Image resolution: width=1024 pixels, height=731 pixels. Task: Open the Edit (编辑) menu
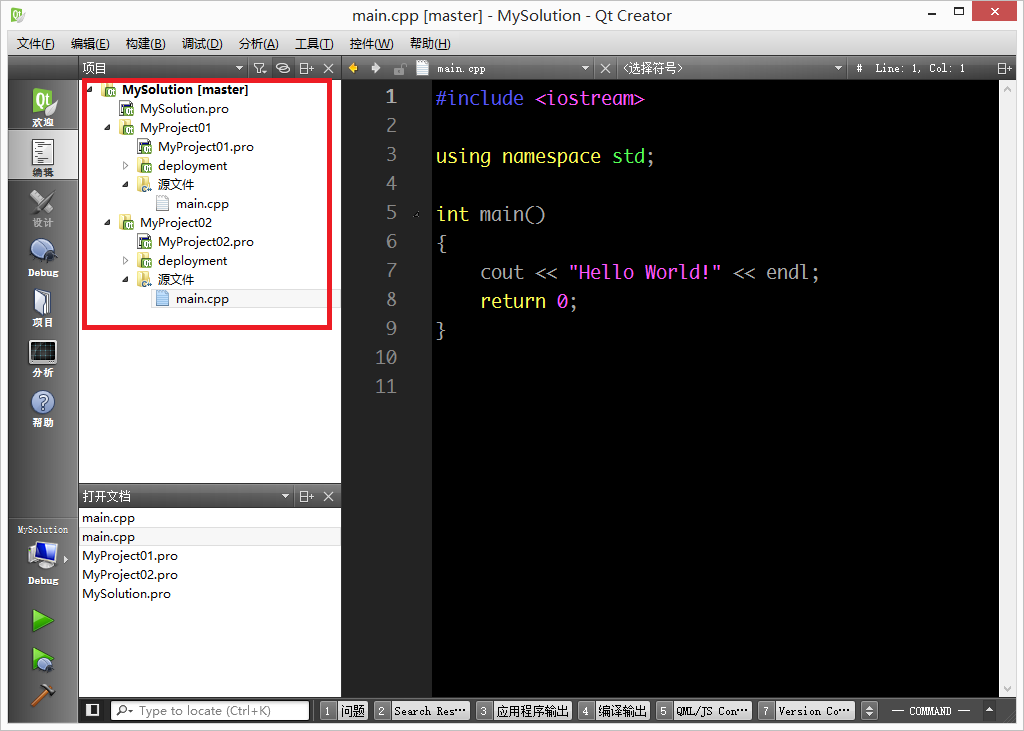click(90, 44)
